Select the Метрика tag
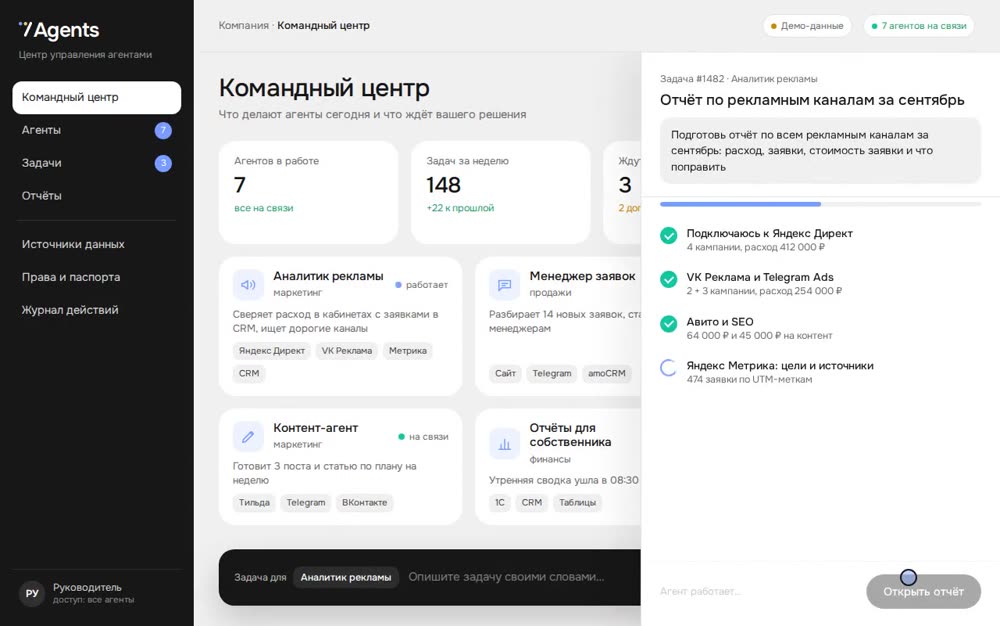 (x=408, y=351)
